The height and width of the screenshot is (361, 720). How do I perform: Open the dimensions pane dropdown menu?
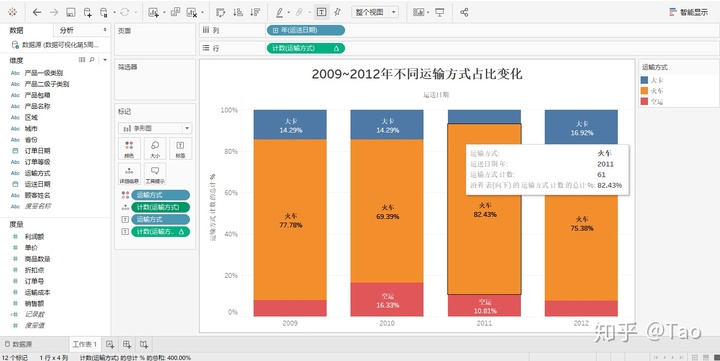pyautogui.click(x=105, y=60)
